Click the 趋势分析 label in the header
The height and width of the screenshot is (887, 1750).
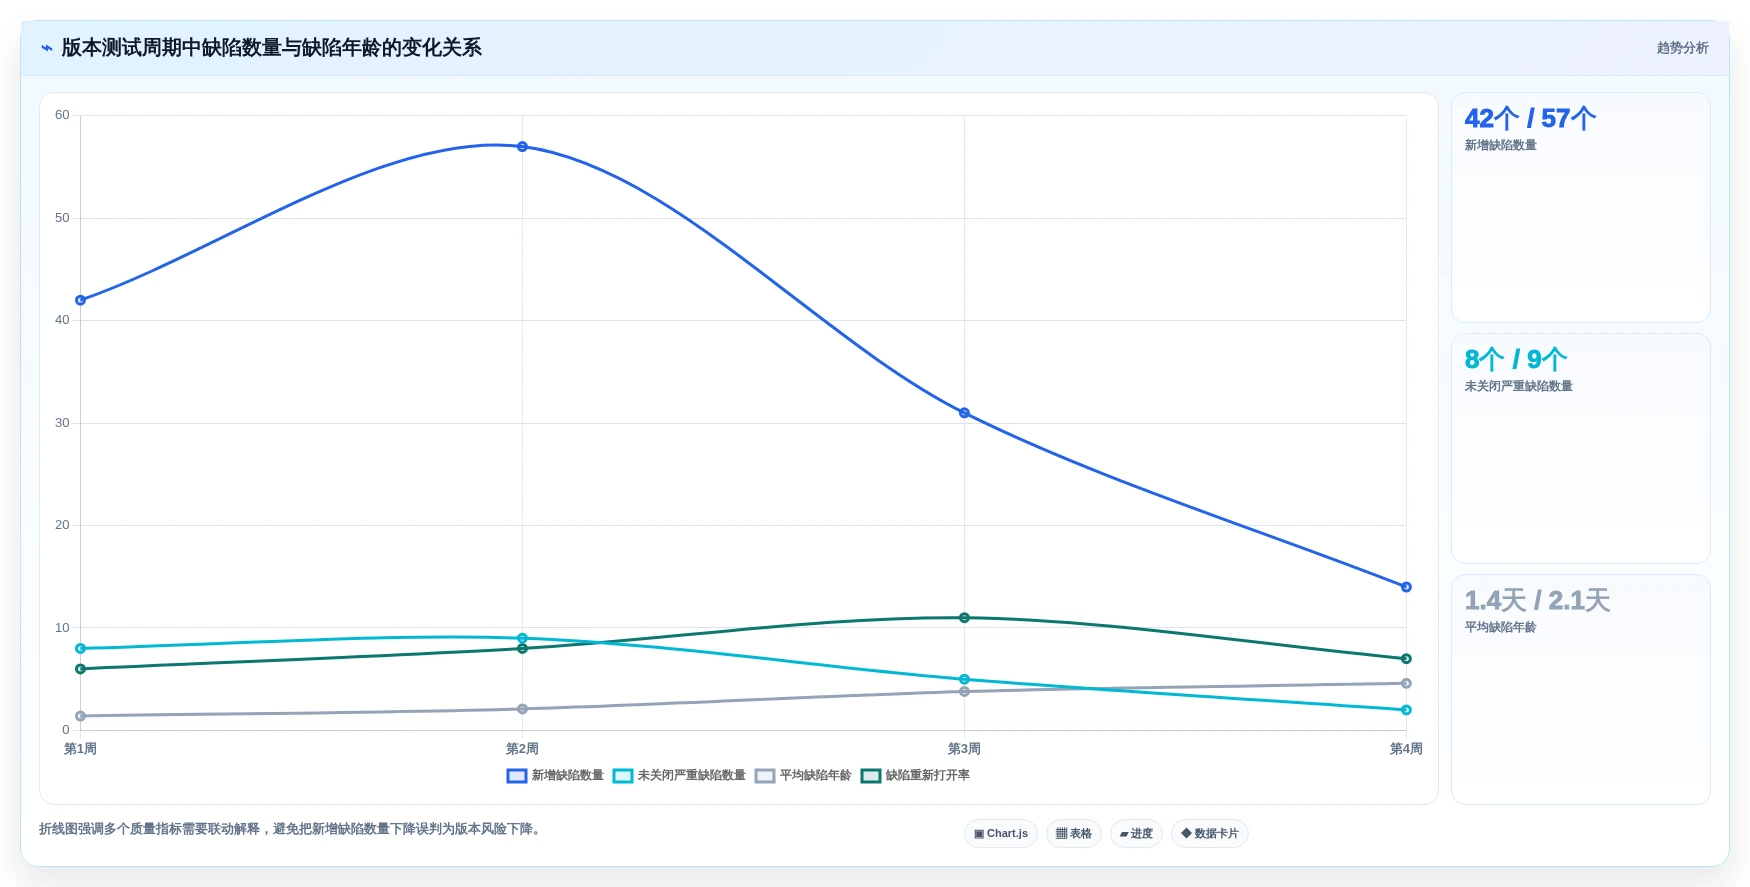pyautogui.click(x=1682, y=48)
